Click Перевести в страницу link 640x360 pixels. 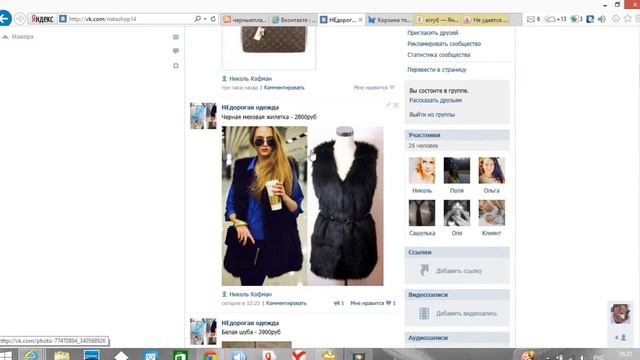pos(437,70)
